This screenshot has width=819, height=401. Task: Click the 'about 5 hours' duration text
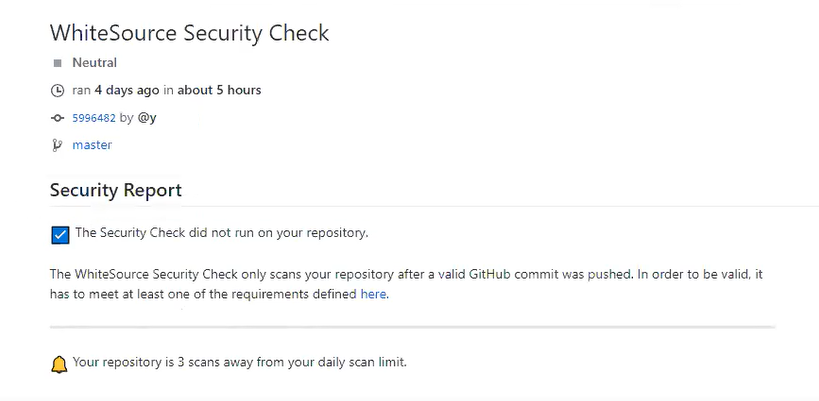pyautogui.click(x=219, y=90)
